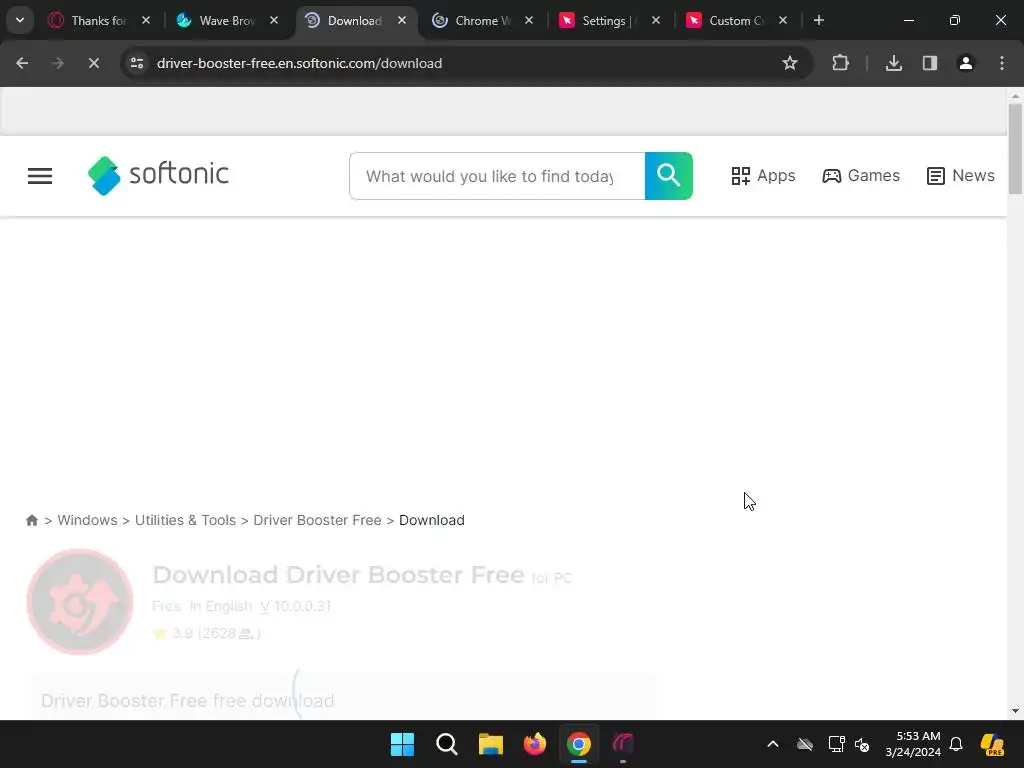The height and width of the screenshot is (768, 1024).
Task: Open the profile avatar icon
Action: pos(966,63)
